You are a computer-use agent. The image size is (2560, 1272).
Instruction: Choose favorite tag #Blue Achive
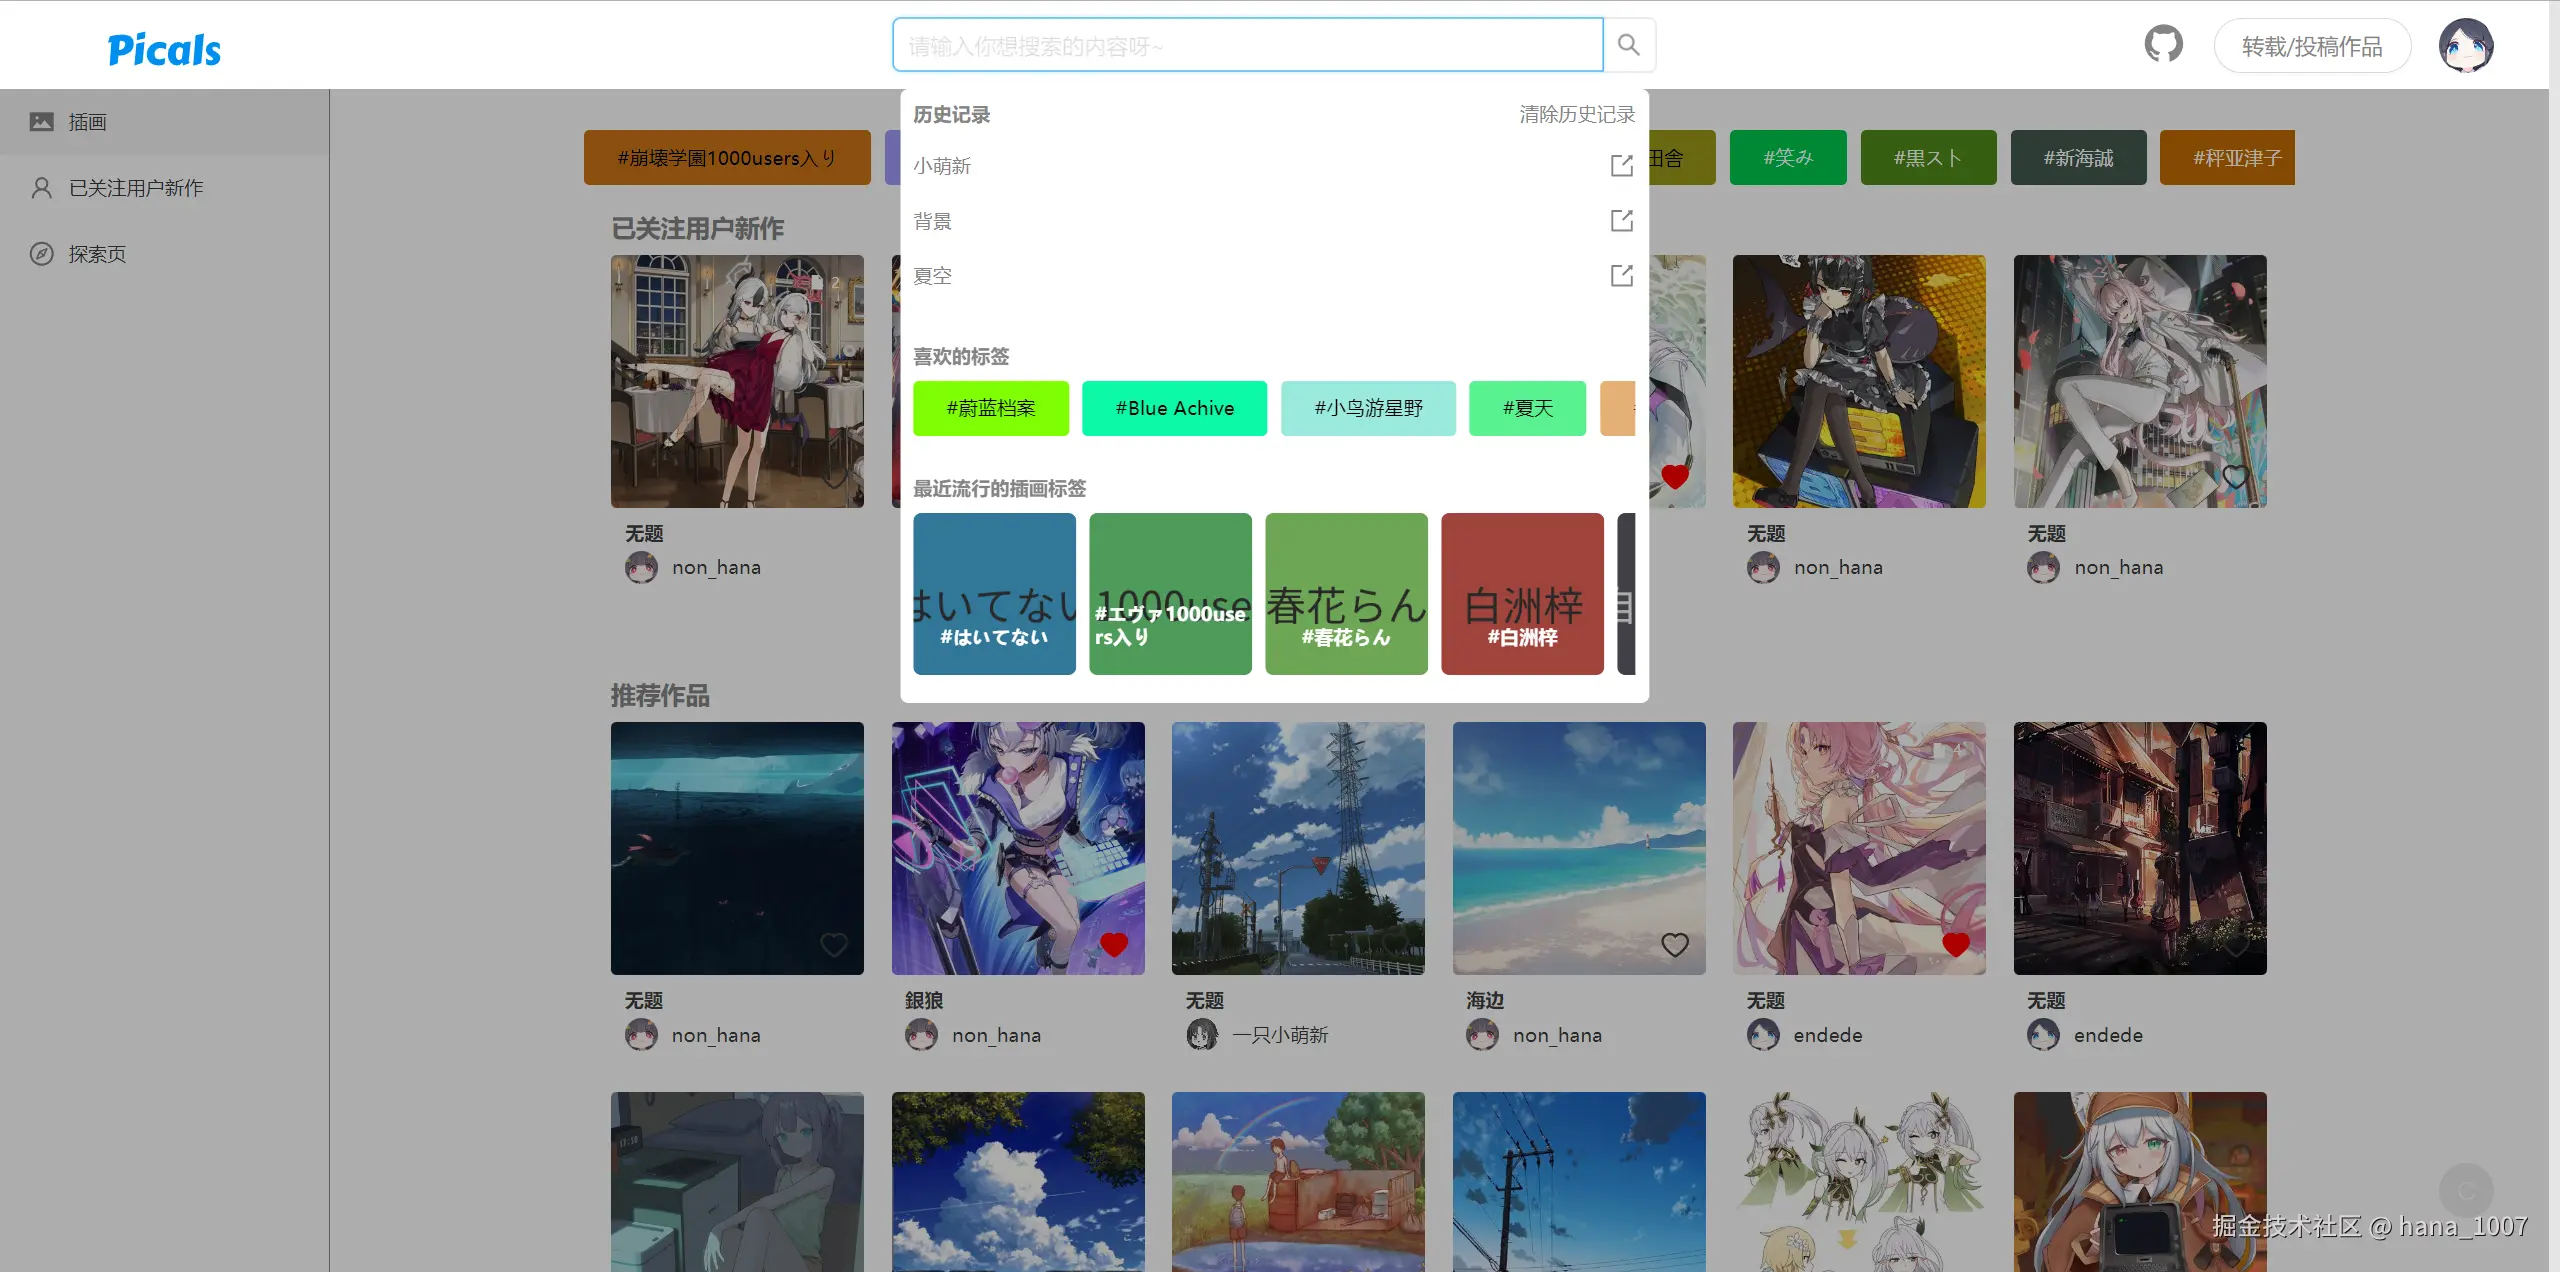(x=1174, y=408)
